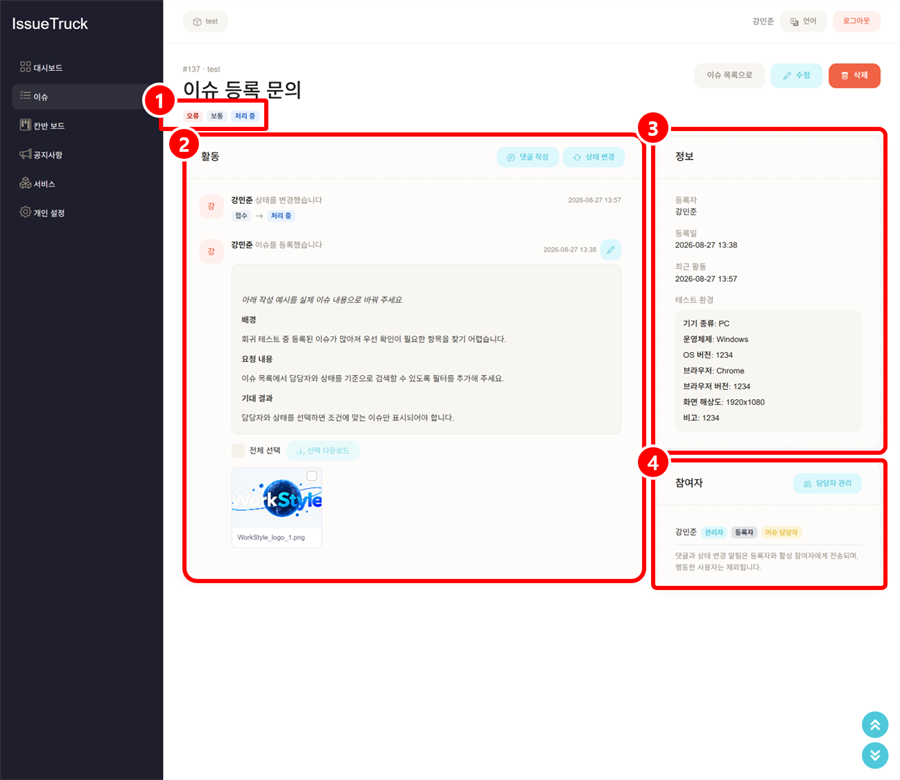Click the 상태 변경 button
The width and height of the screenshot is (900, 780).
coord(594,157)
